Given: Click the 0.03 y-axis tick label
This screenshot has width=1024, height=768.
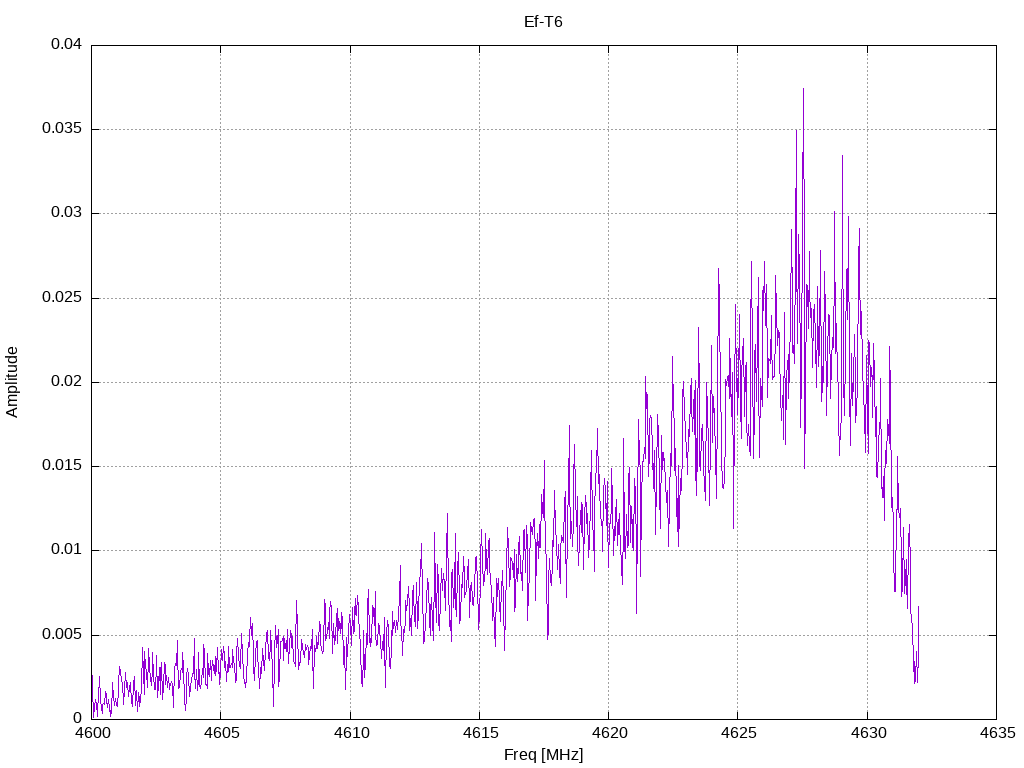Looking at the screenshot, I should coord(67,213).
